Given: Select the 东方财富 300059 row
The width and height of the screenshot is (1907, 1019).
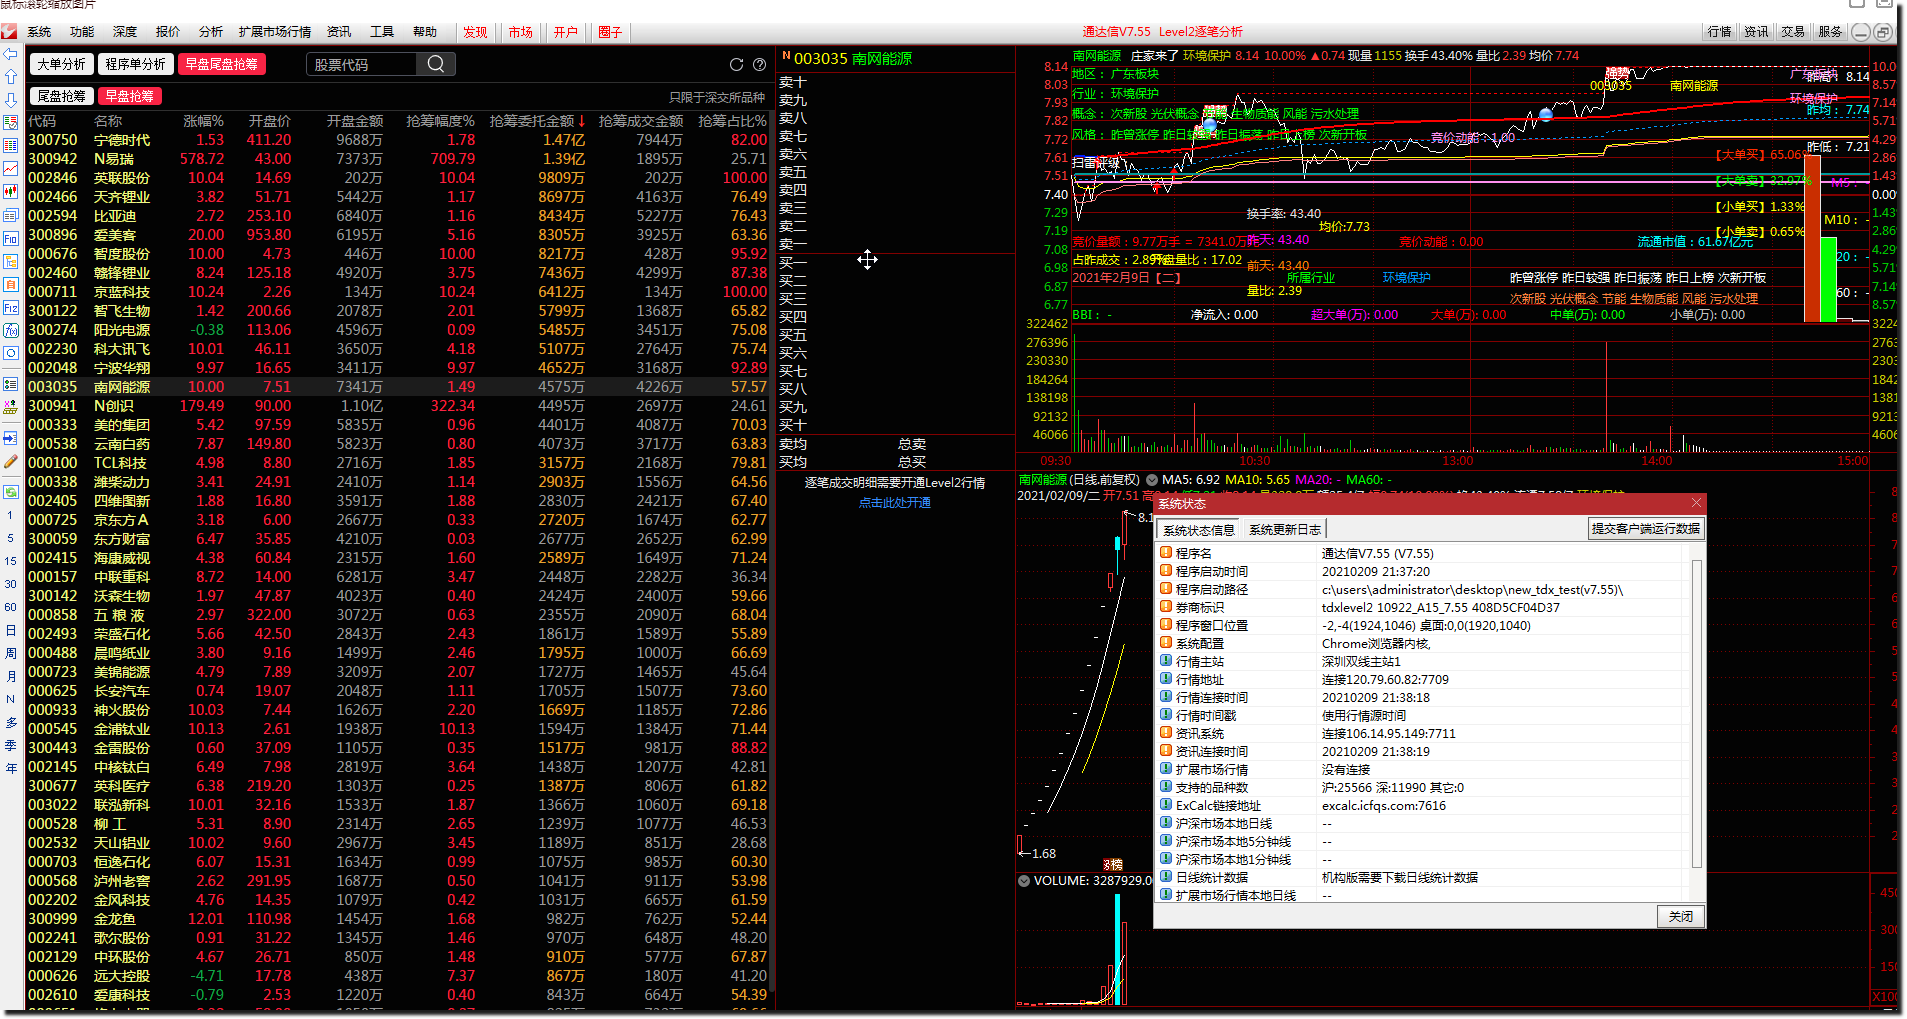Looking at the screenshot, I should tap(398, 539).
